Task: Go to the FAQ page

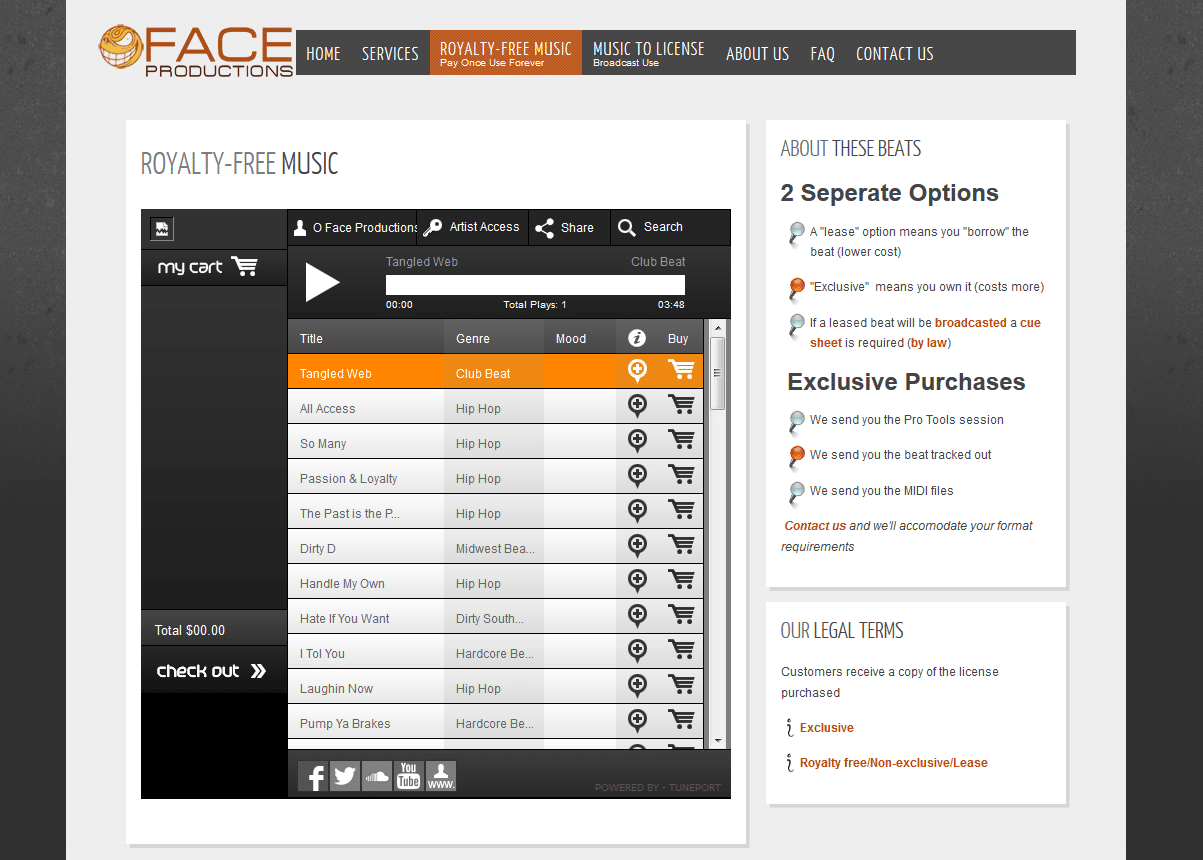Action: 822,54
